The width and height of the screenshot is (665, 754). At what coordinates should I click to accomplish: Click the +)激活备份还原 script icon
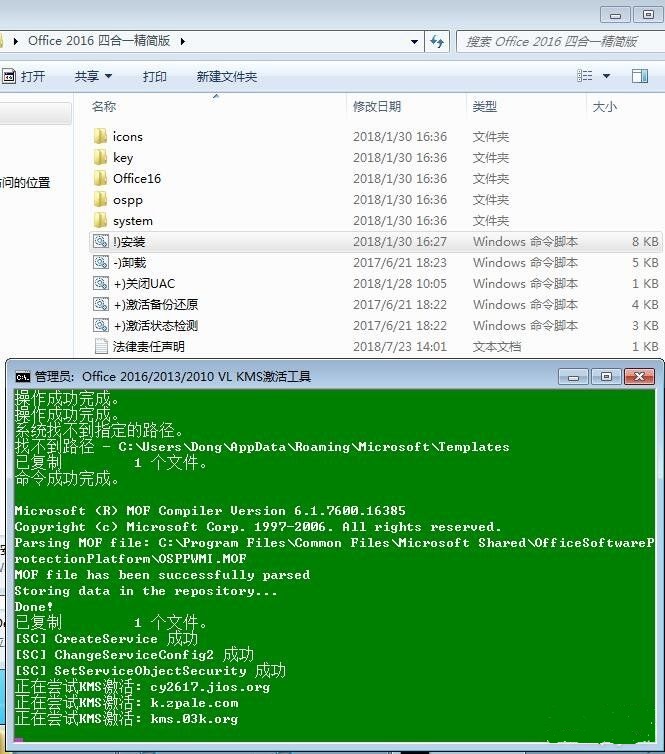pyautogui.click(x=101, y=304)
